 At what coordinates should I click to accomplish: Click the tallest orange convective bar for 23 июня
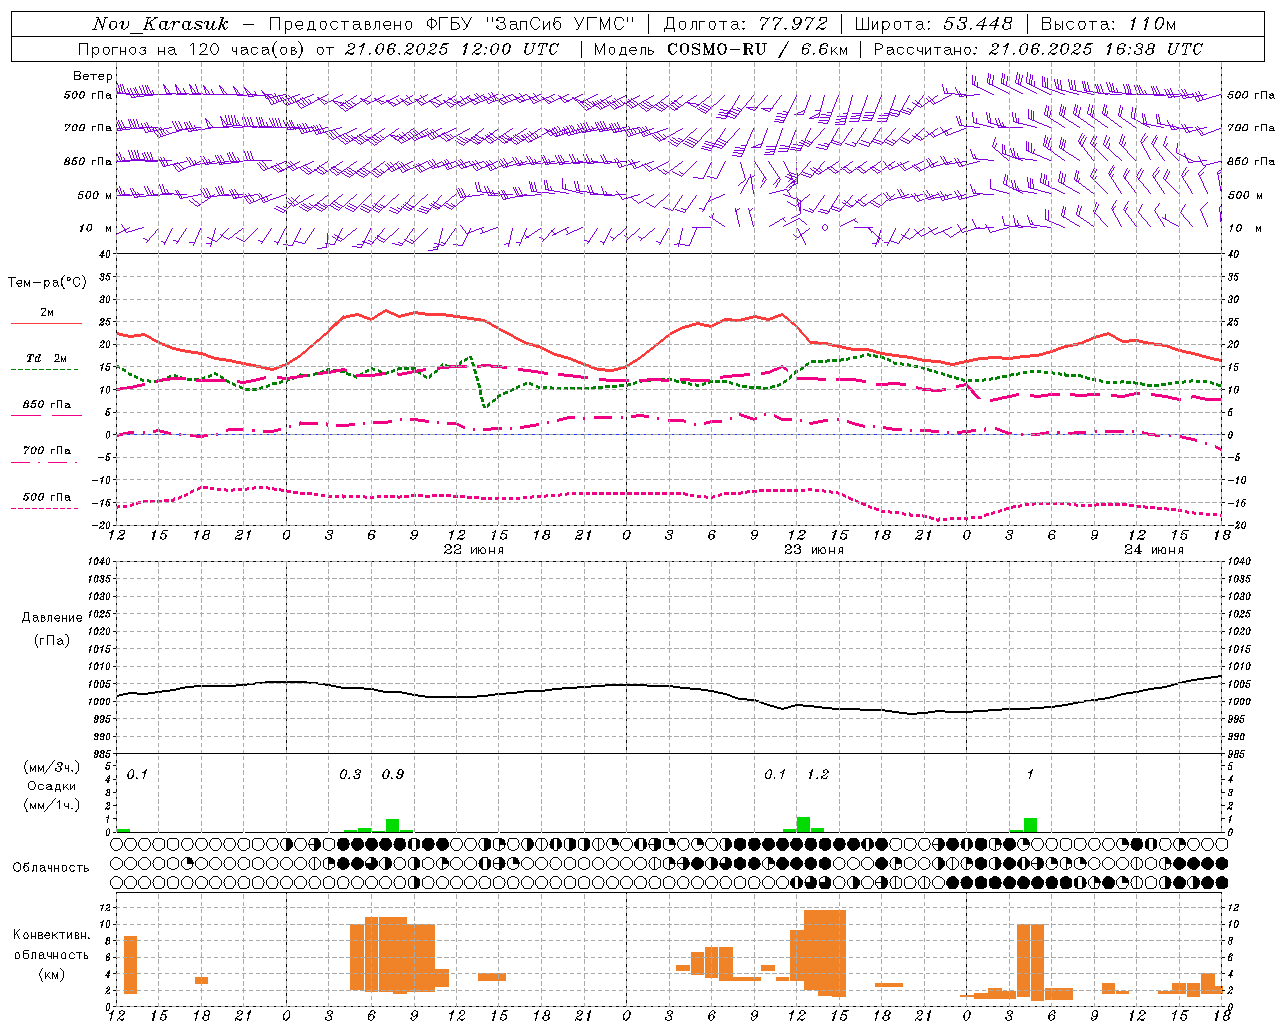click(x=825, y=952)
